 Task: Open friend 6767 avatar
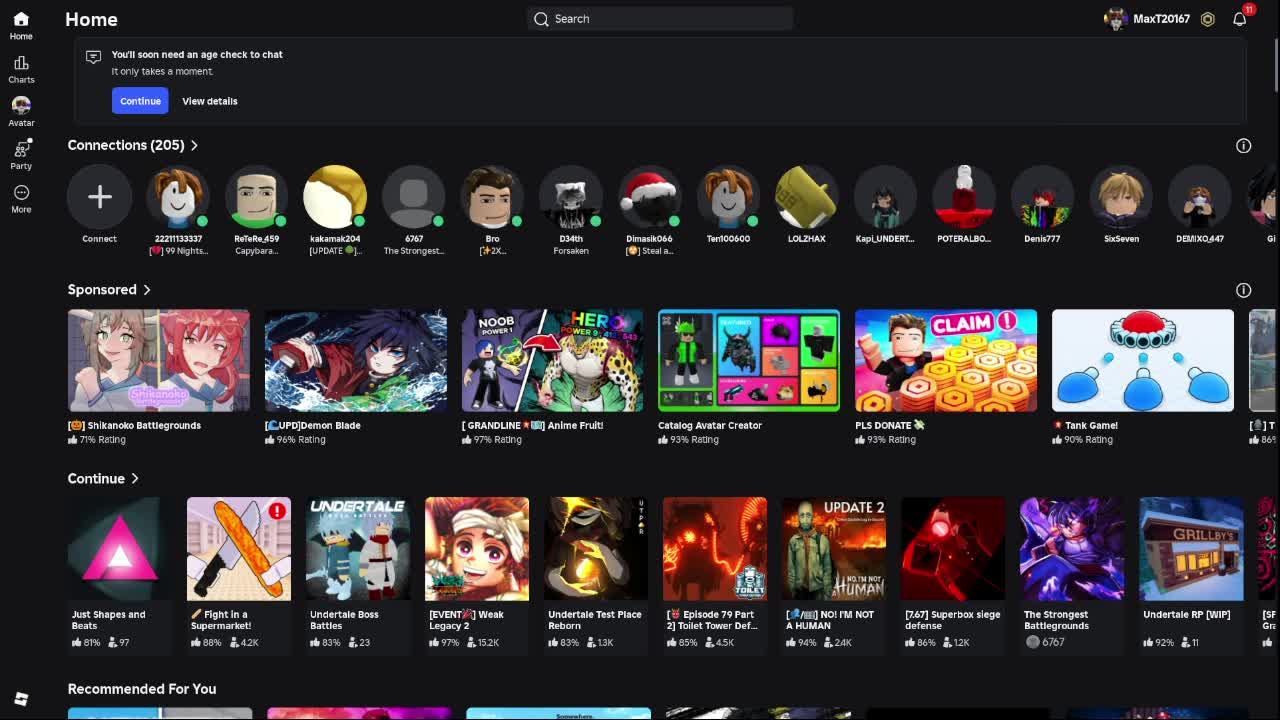pyautogui.click(x=414, y=197)
